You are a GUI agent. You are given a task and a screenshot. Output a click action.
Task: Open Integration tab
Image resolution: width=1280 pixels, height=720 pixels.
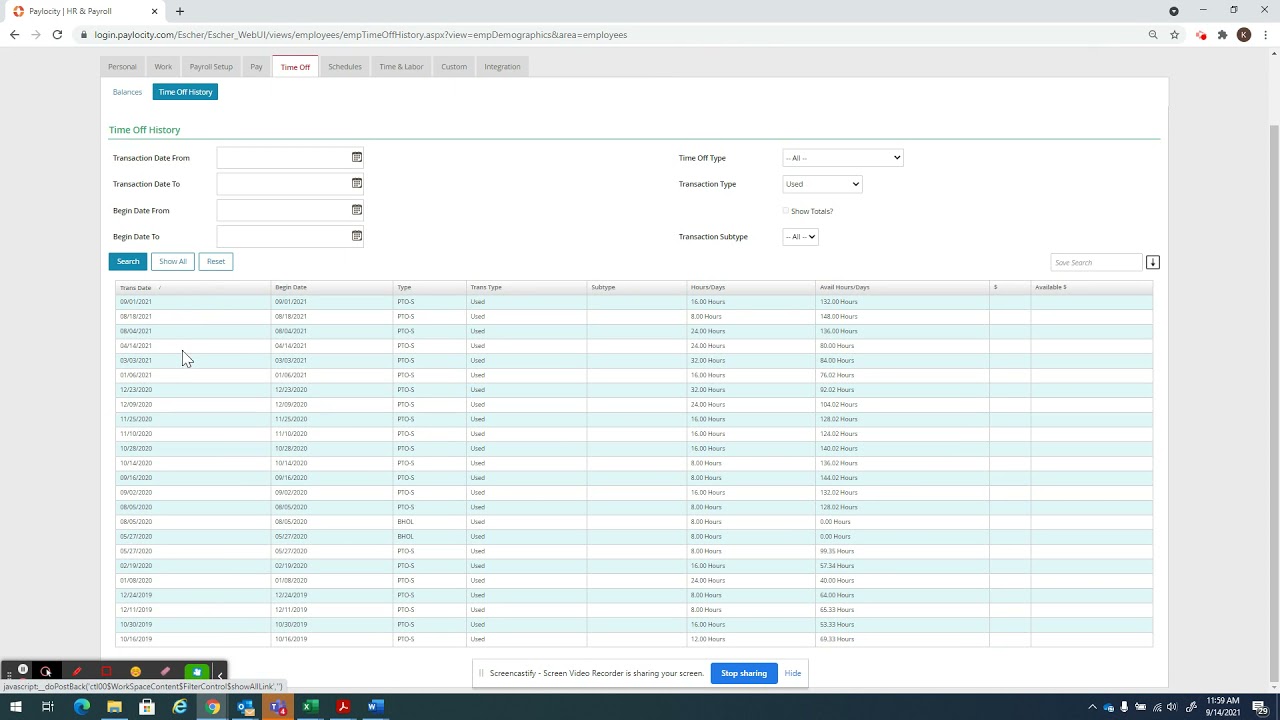tap(502, 67)
